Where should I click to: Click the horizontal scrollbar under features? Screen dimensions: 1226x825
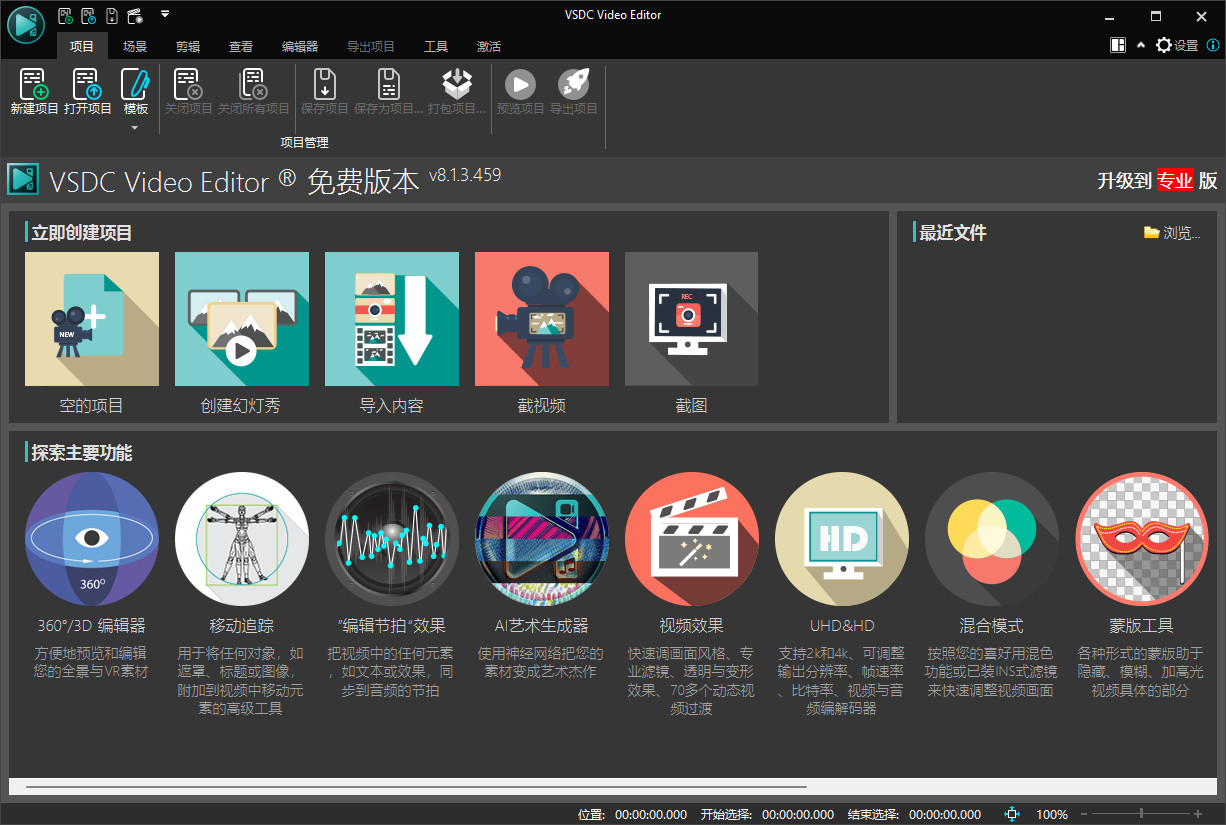(612, 788)
